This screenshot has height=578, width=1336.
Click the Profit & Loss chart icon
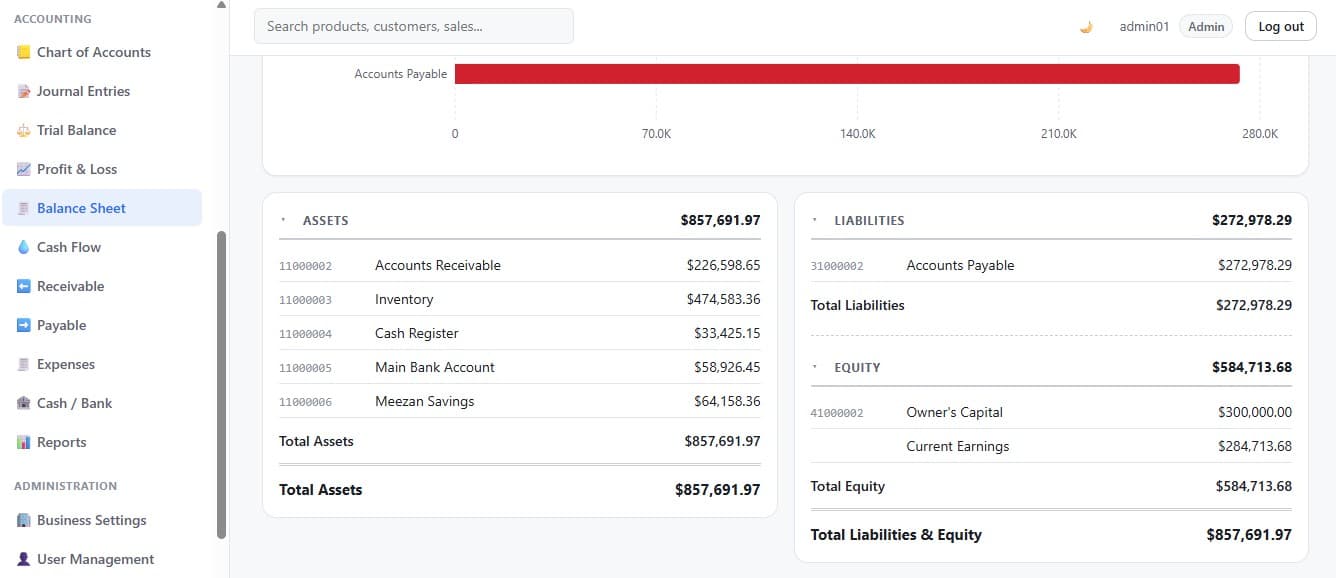(x=24, y=169)
